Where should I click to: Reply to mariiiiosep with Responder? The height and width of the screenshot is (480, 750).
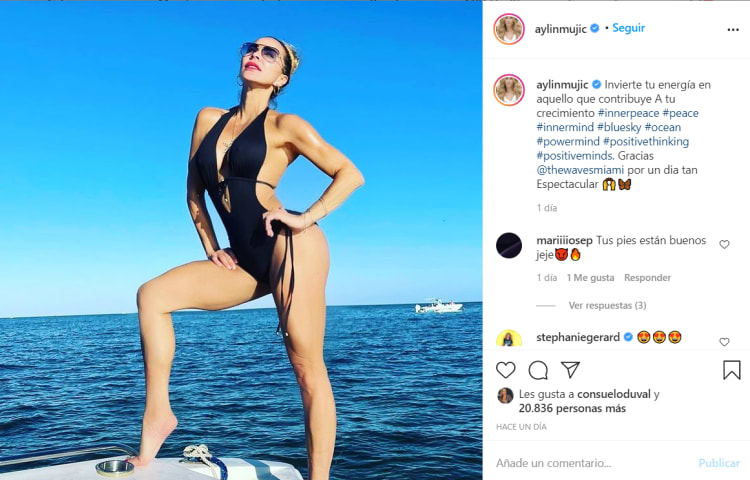(647, 278)
